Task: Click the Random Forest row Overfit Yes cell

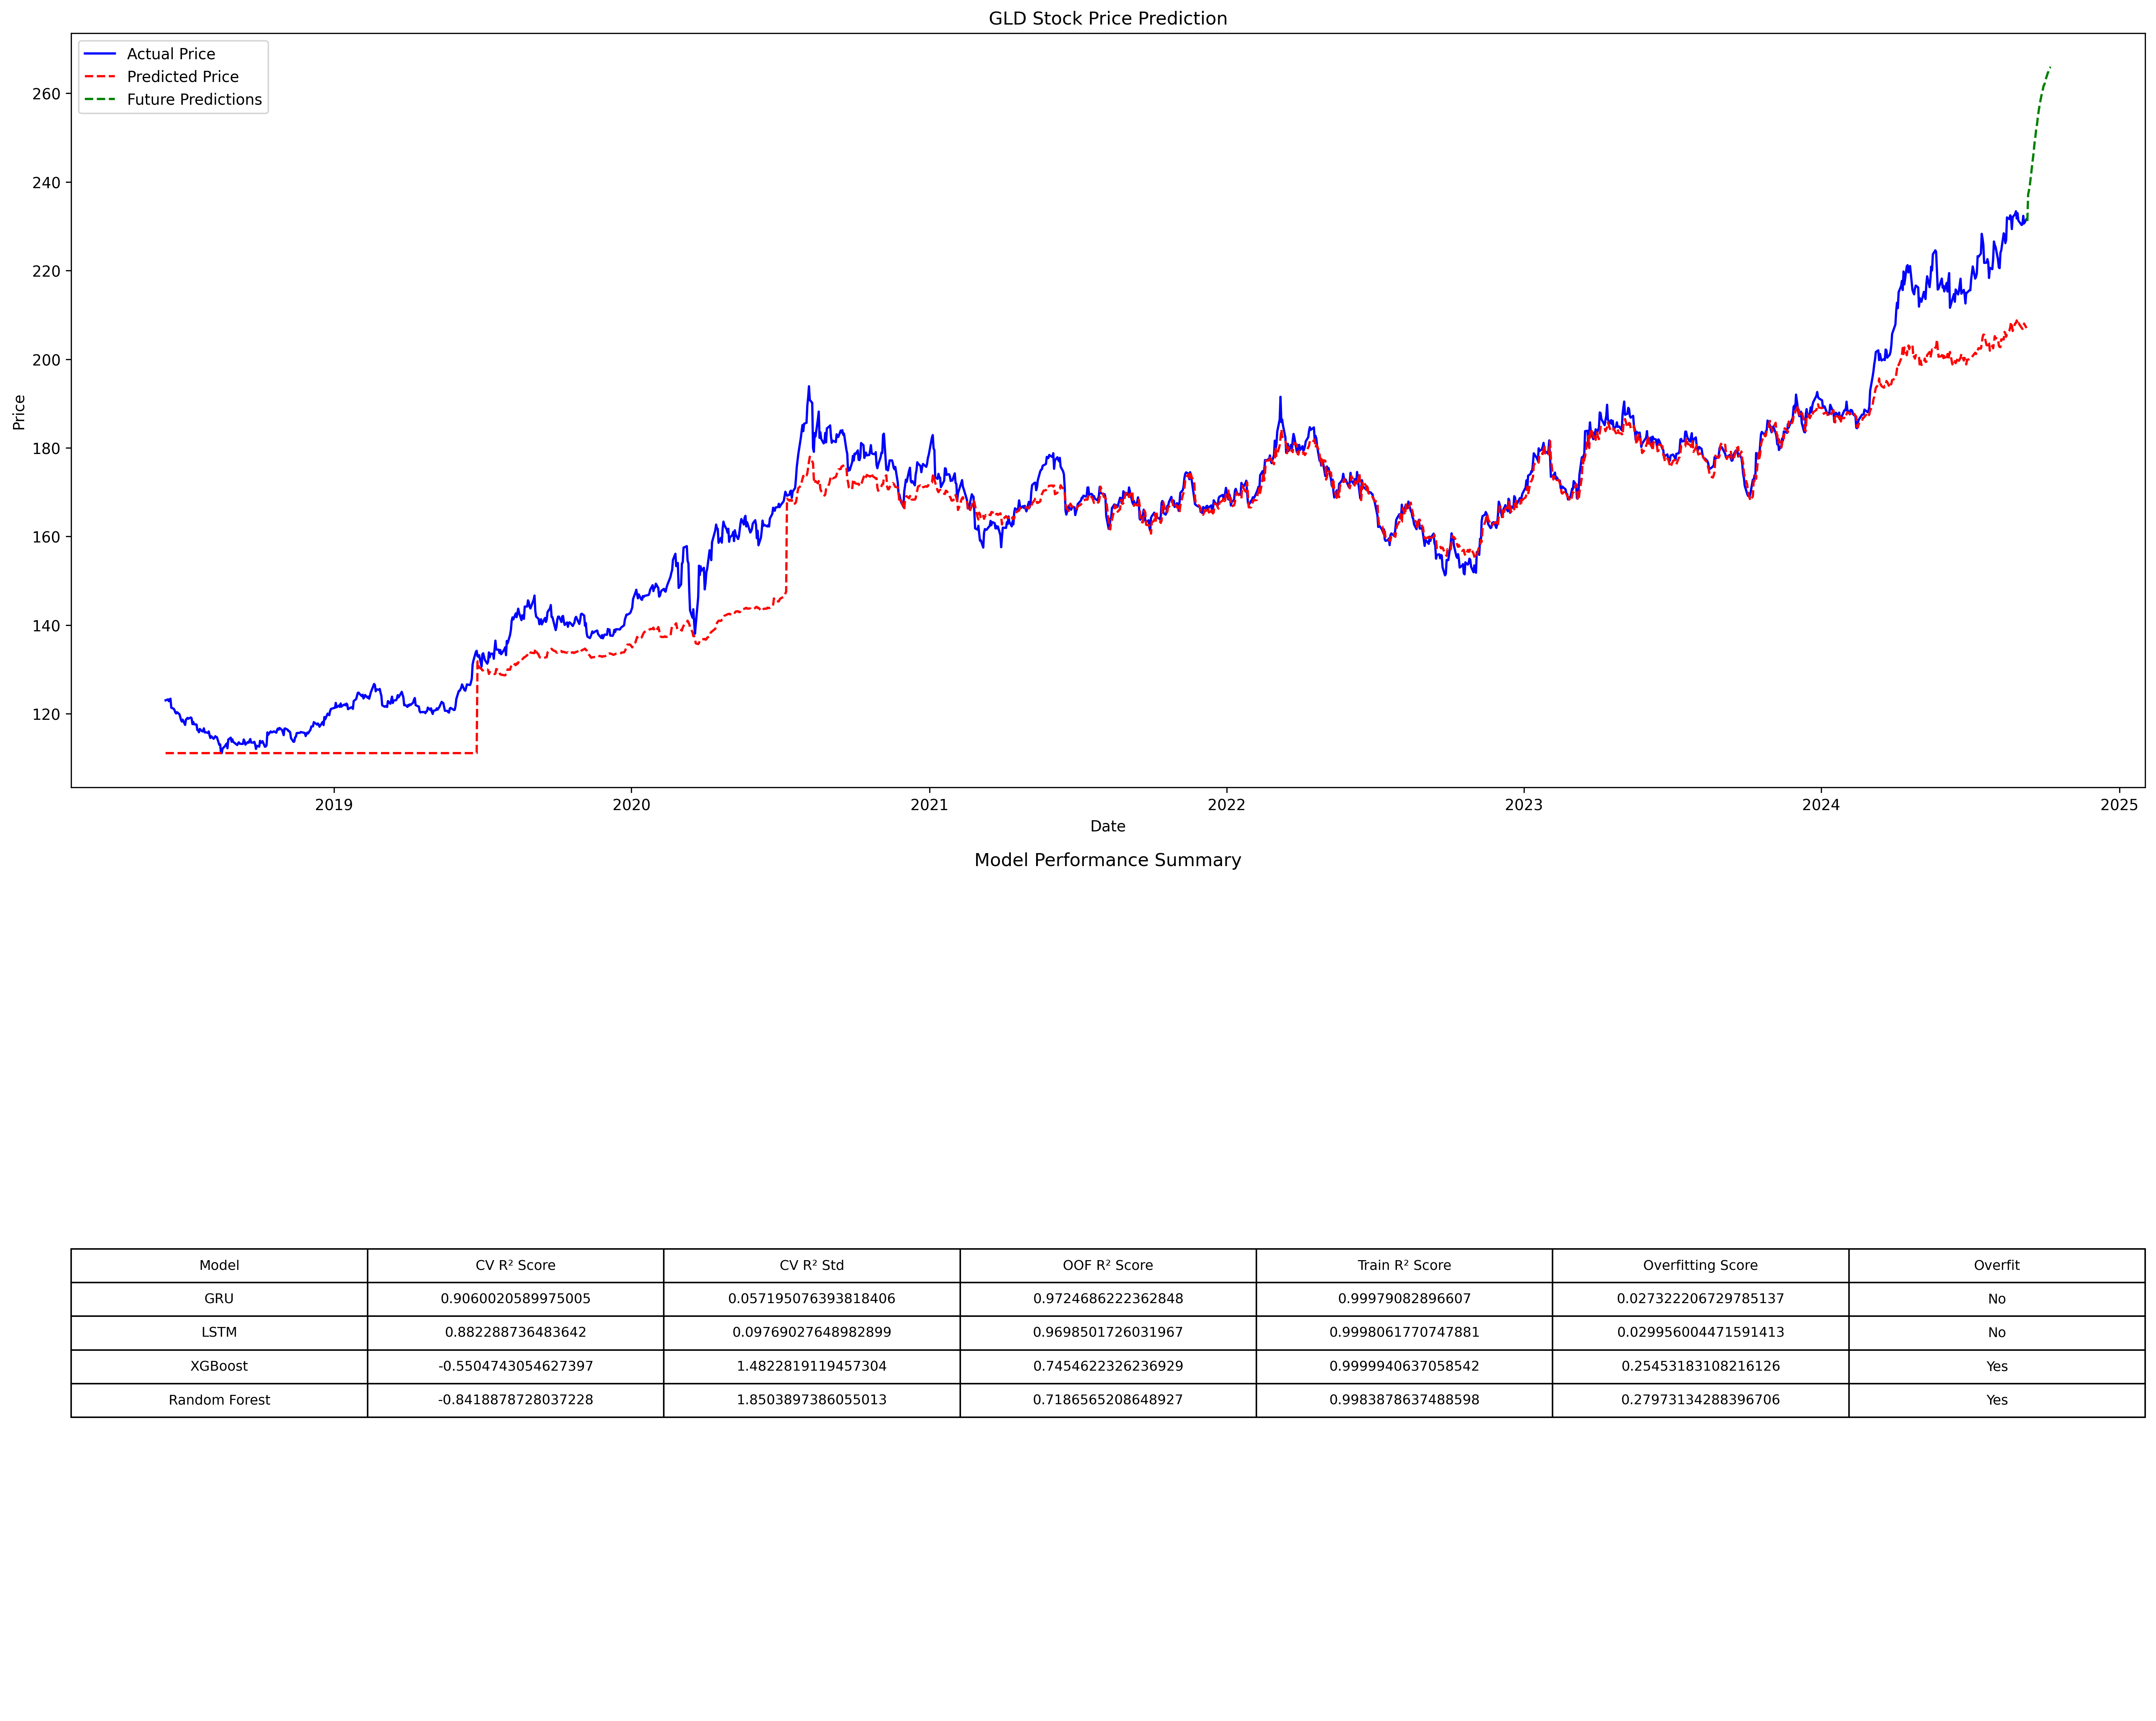Action: point(1997,1400)
